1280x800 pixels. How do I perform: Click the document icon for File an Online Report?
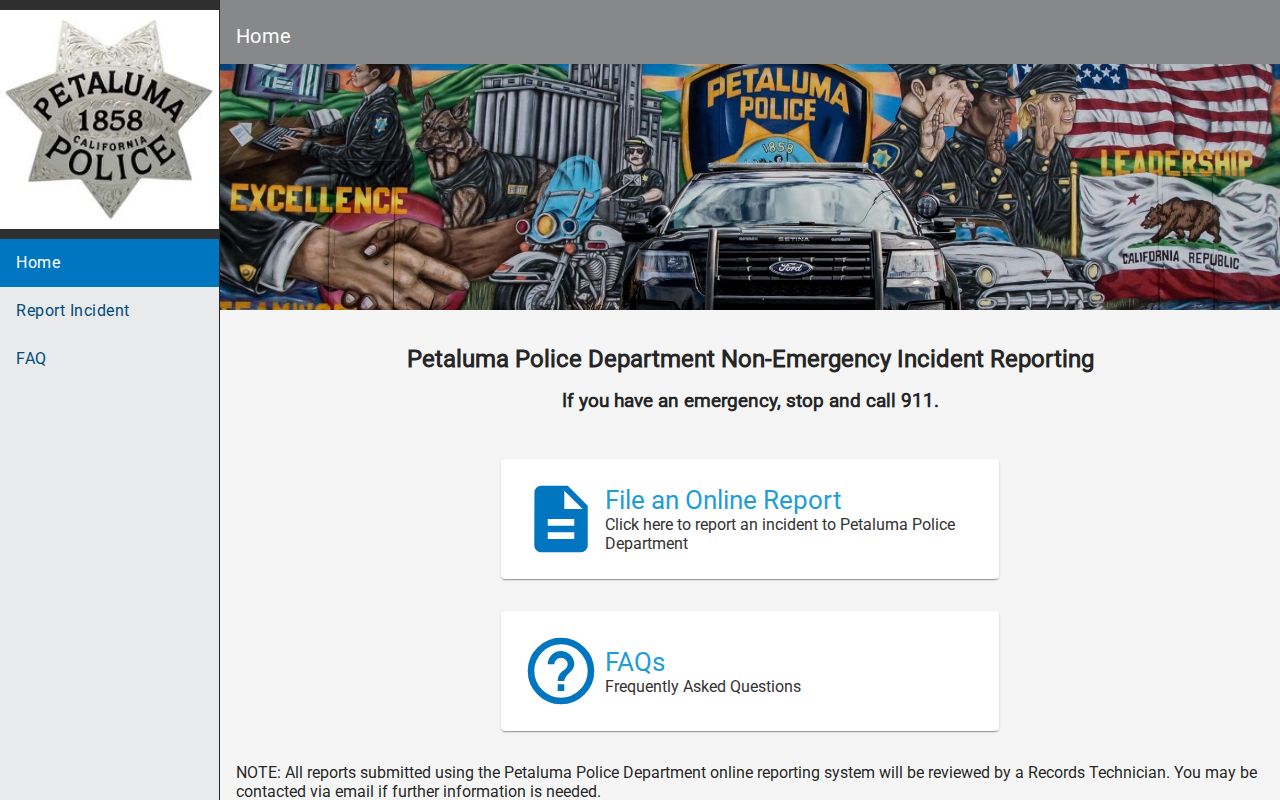click(561, 519)
